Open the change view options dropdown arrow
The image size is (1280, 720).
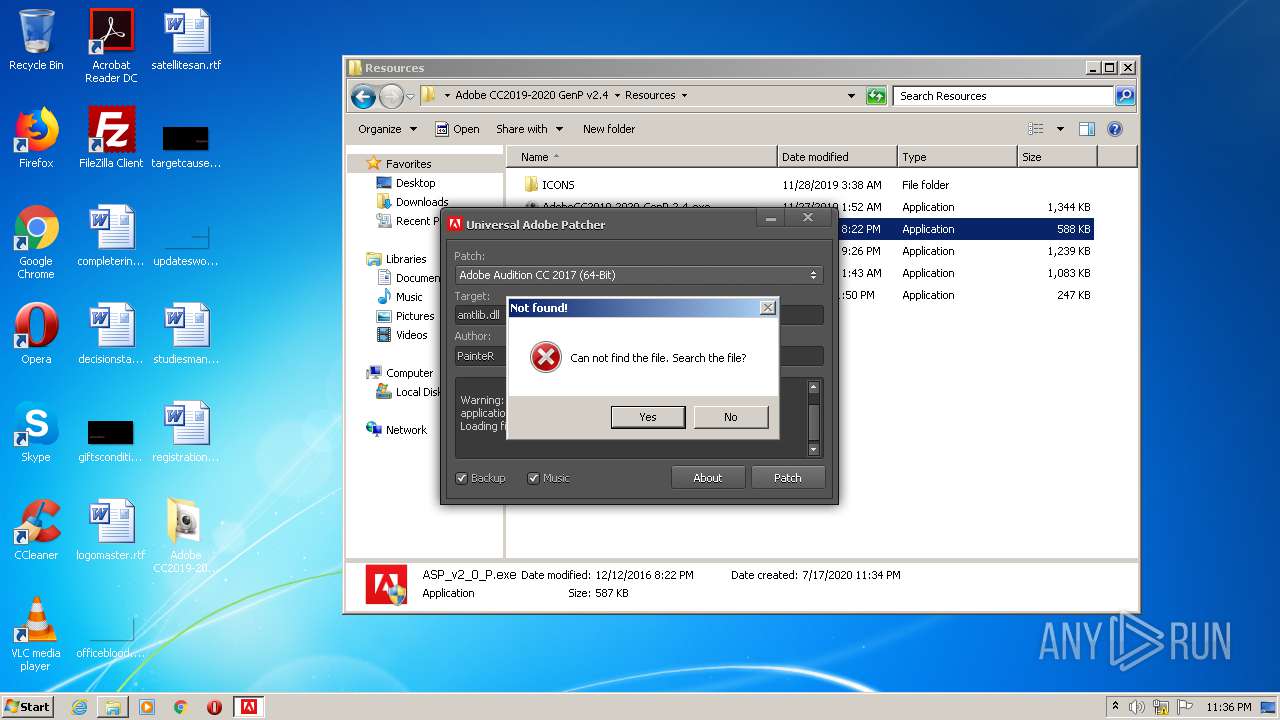click(x=1060, y=129)
